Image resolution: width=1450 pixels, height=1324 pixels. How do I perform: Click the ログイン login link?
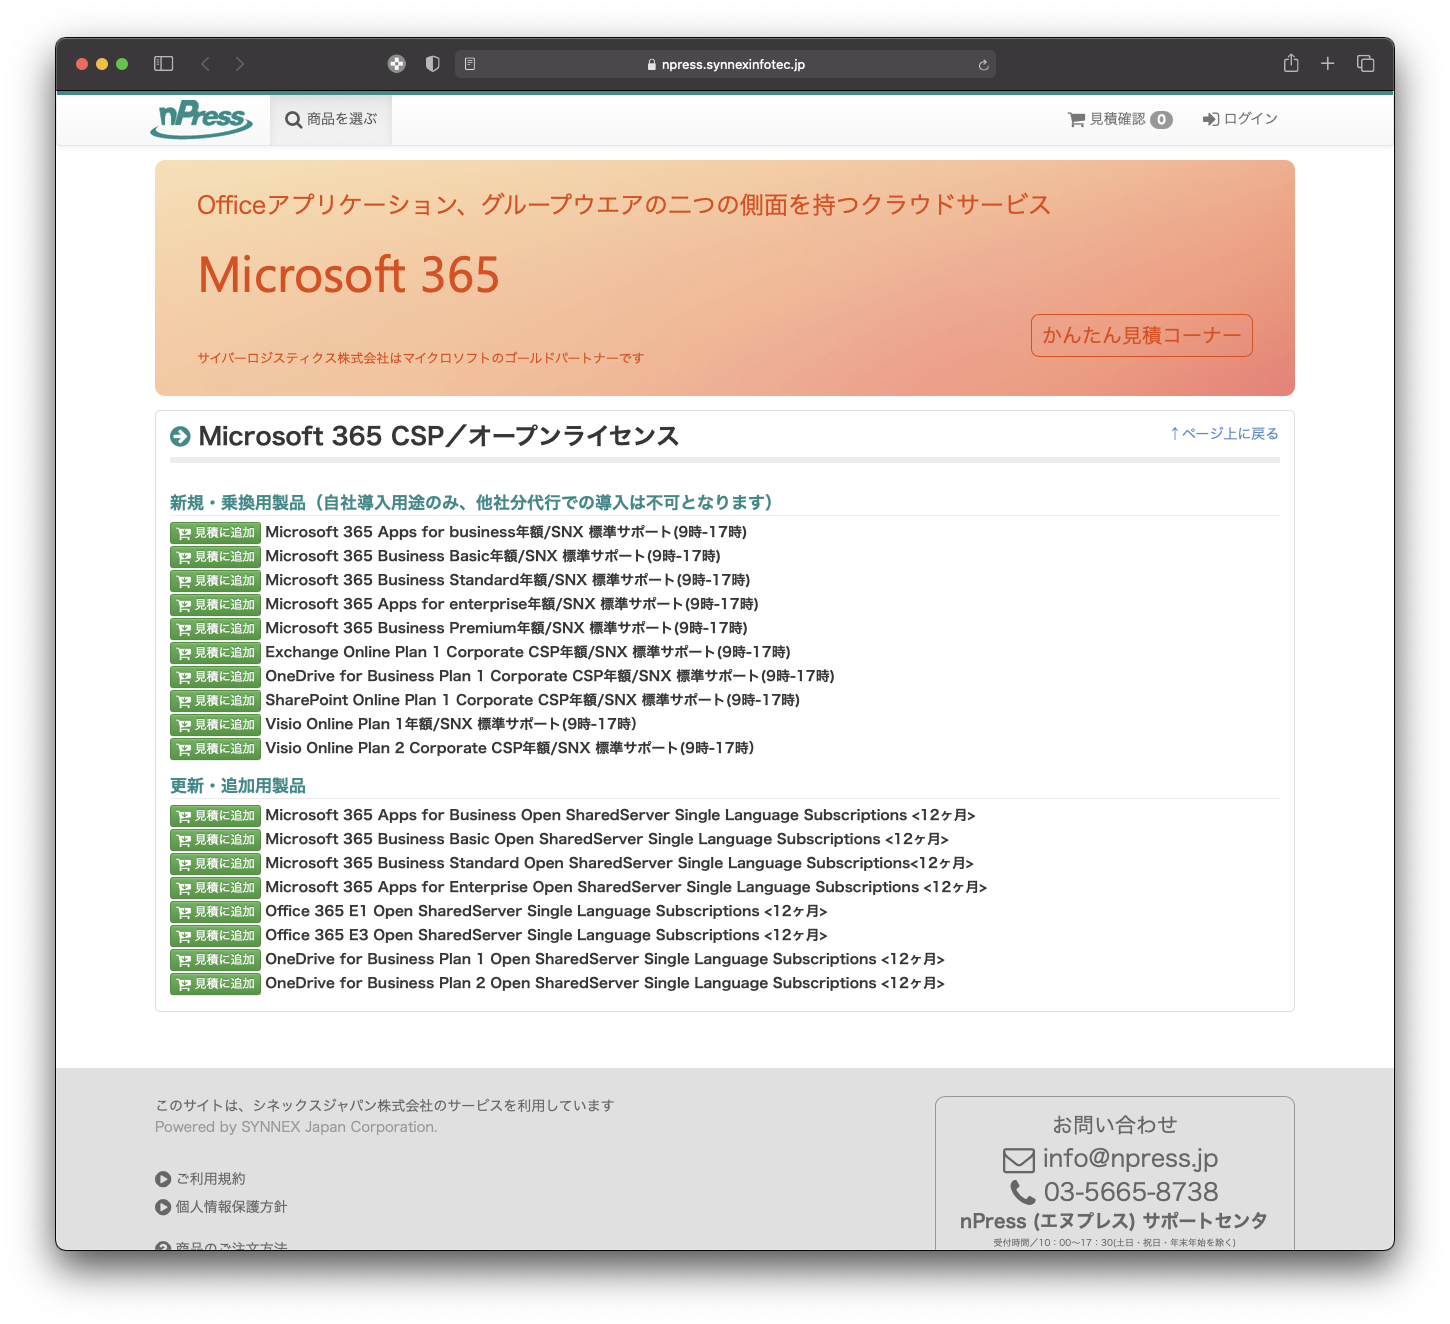pyautogui.click(x=1240, y=119)
